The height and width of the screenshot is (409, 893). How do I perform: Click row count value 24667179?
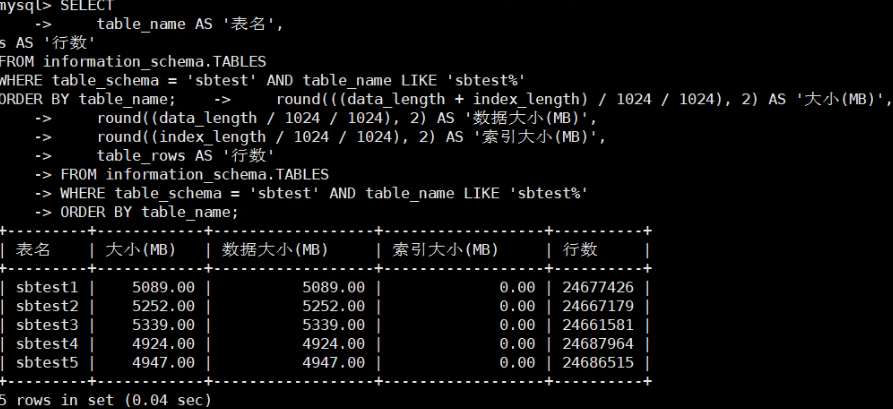pos(599,305)
